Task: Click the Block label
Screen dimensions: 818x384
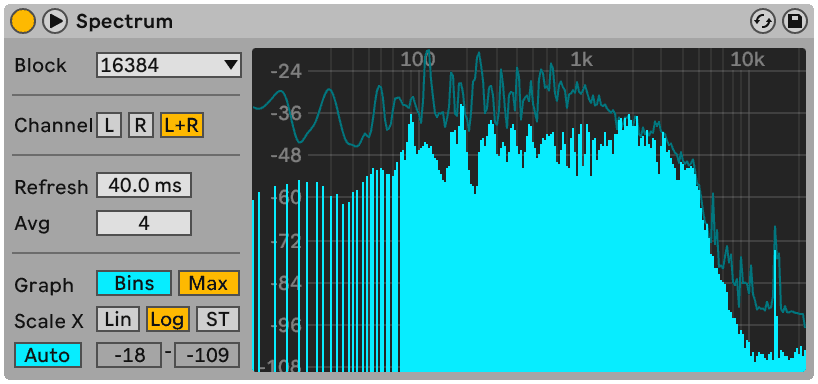Action: click(41, 66)
